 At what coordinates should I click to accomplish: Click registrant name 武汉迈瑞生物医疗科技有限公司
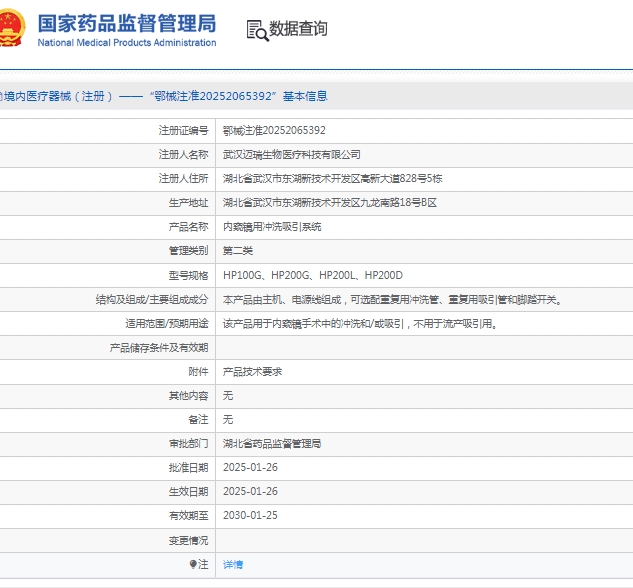tap(291, 155)
